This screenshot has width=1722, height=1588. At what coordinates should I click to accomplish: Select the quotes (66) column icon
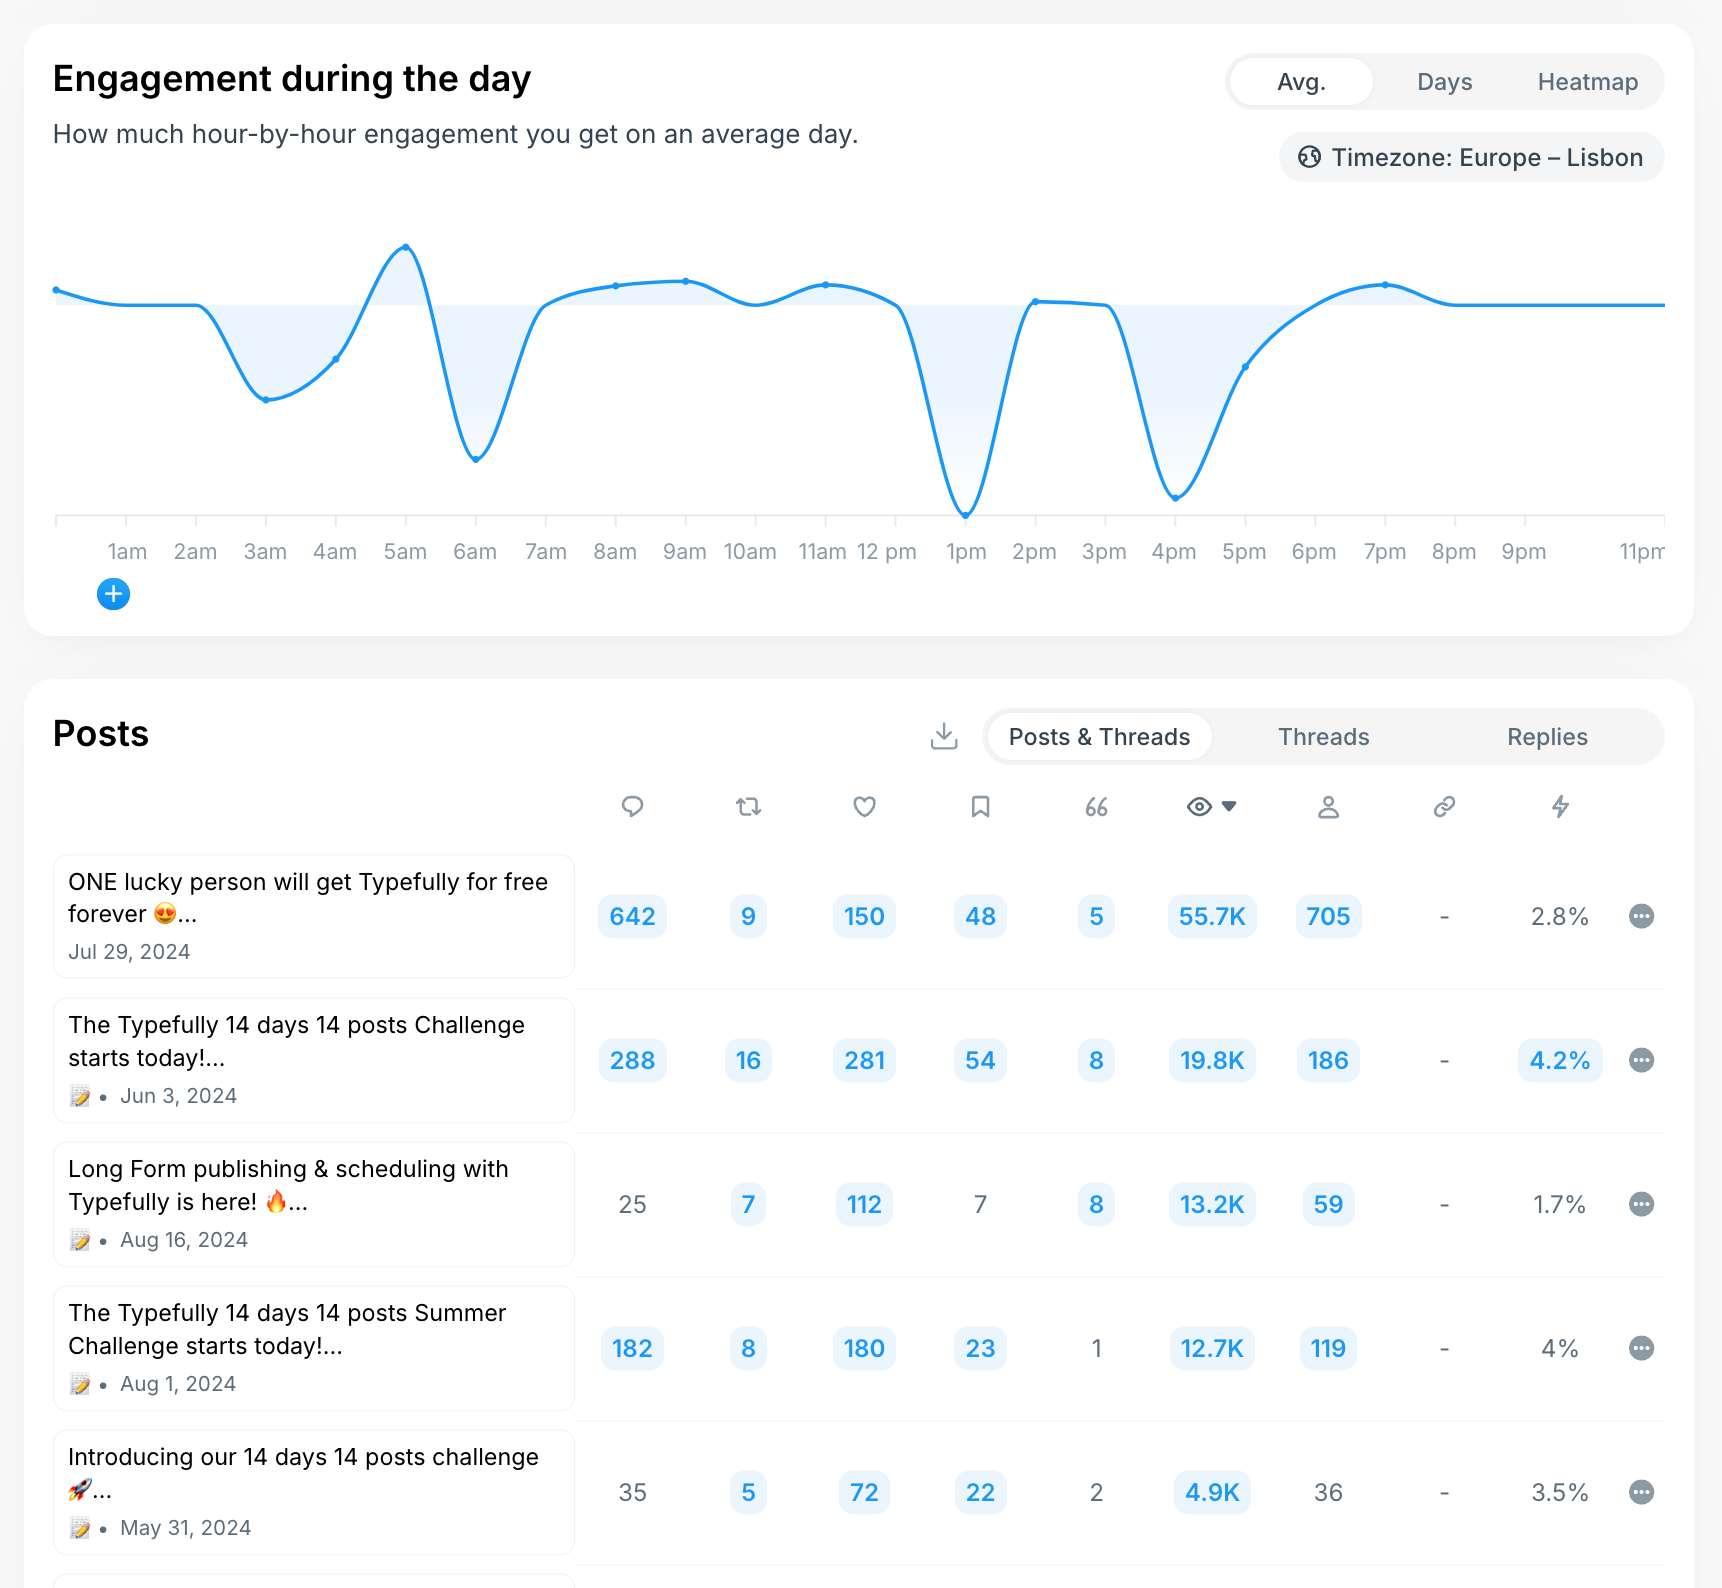point(1096,807)
